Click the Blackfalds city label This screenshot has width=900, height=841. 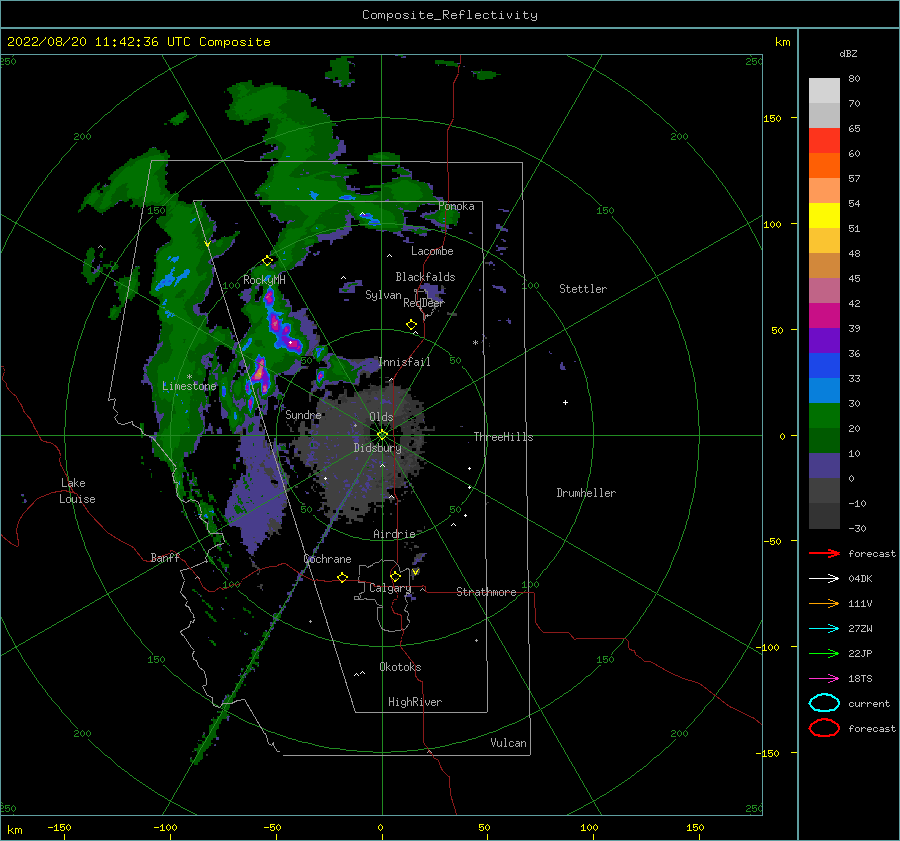425,277
